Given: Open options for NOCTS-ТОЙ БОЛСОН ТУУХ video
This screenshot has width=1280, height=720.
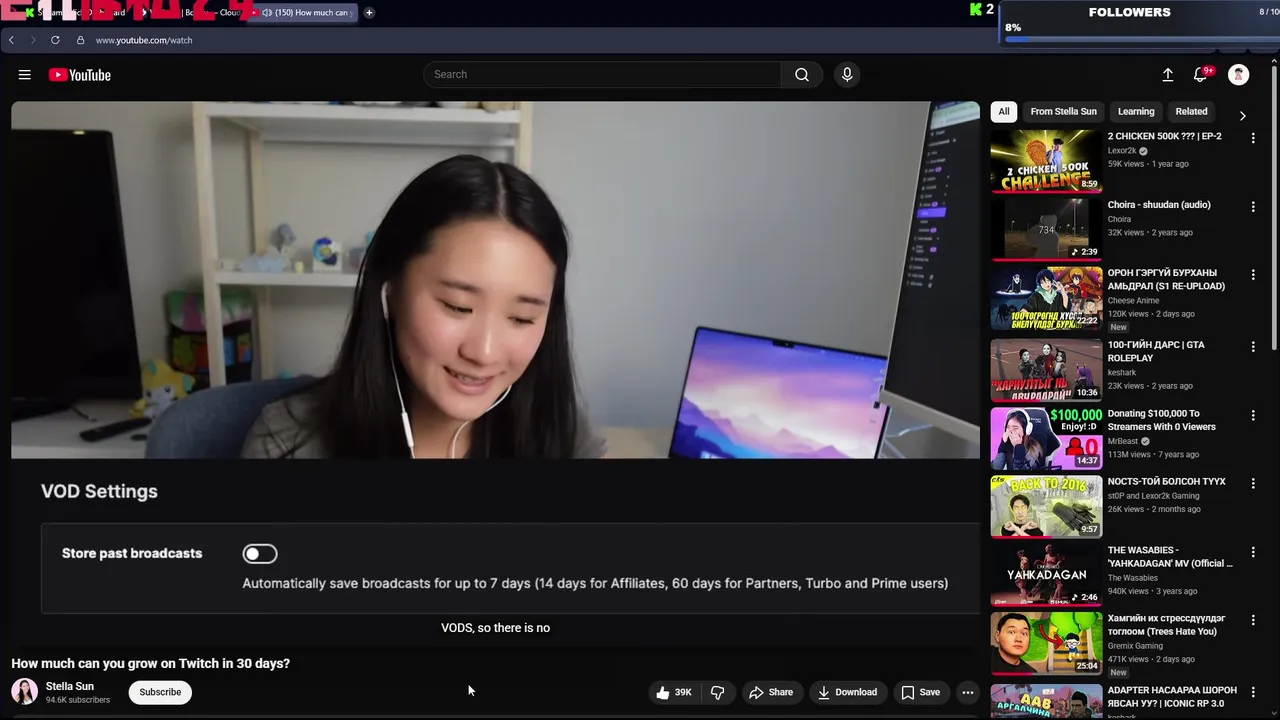Looking at the screenshot, I should click(x=1252, y=483).
